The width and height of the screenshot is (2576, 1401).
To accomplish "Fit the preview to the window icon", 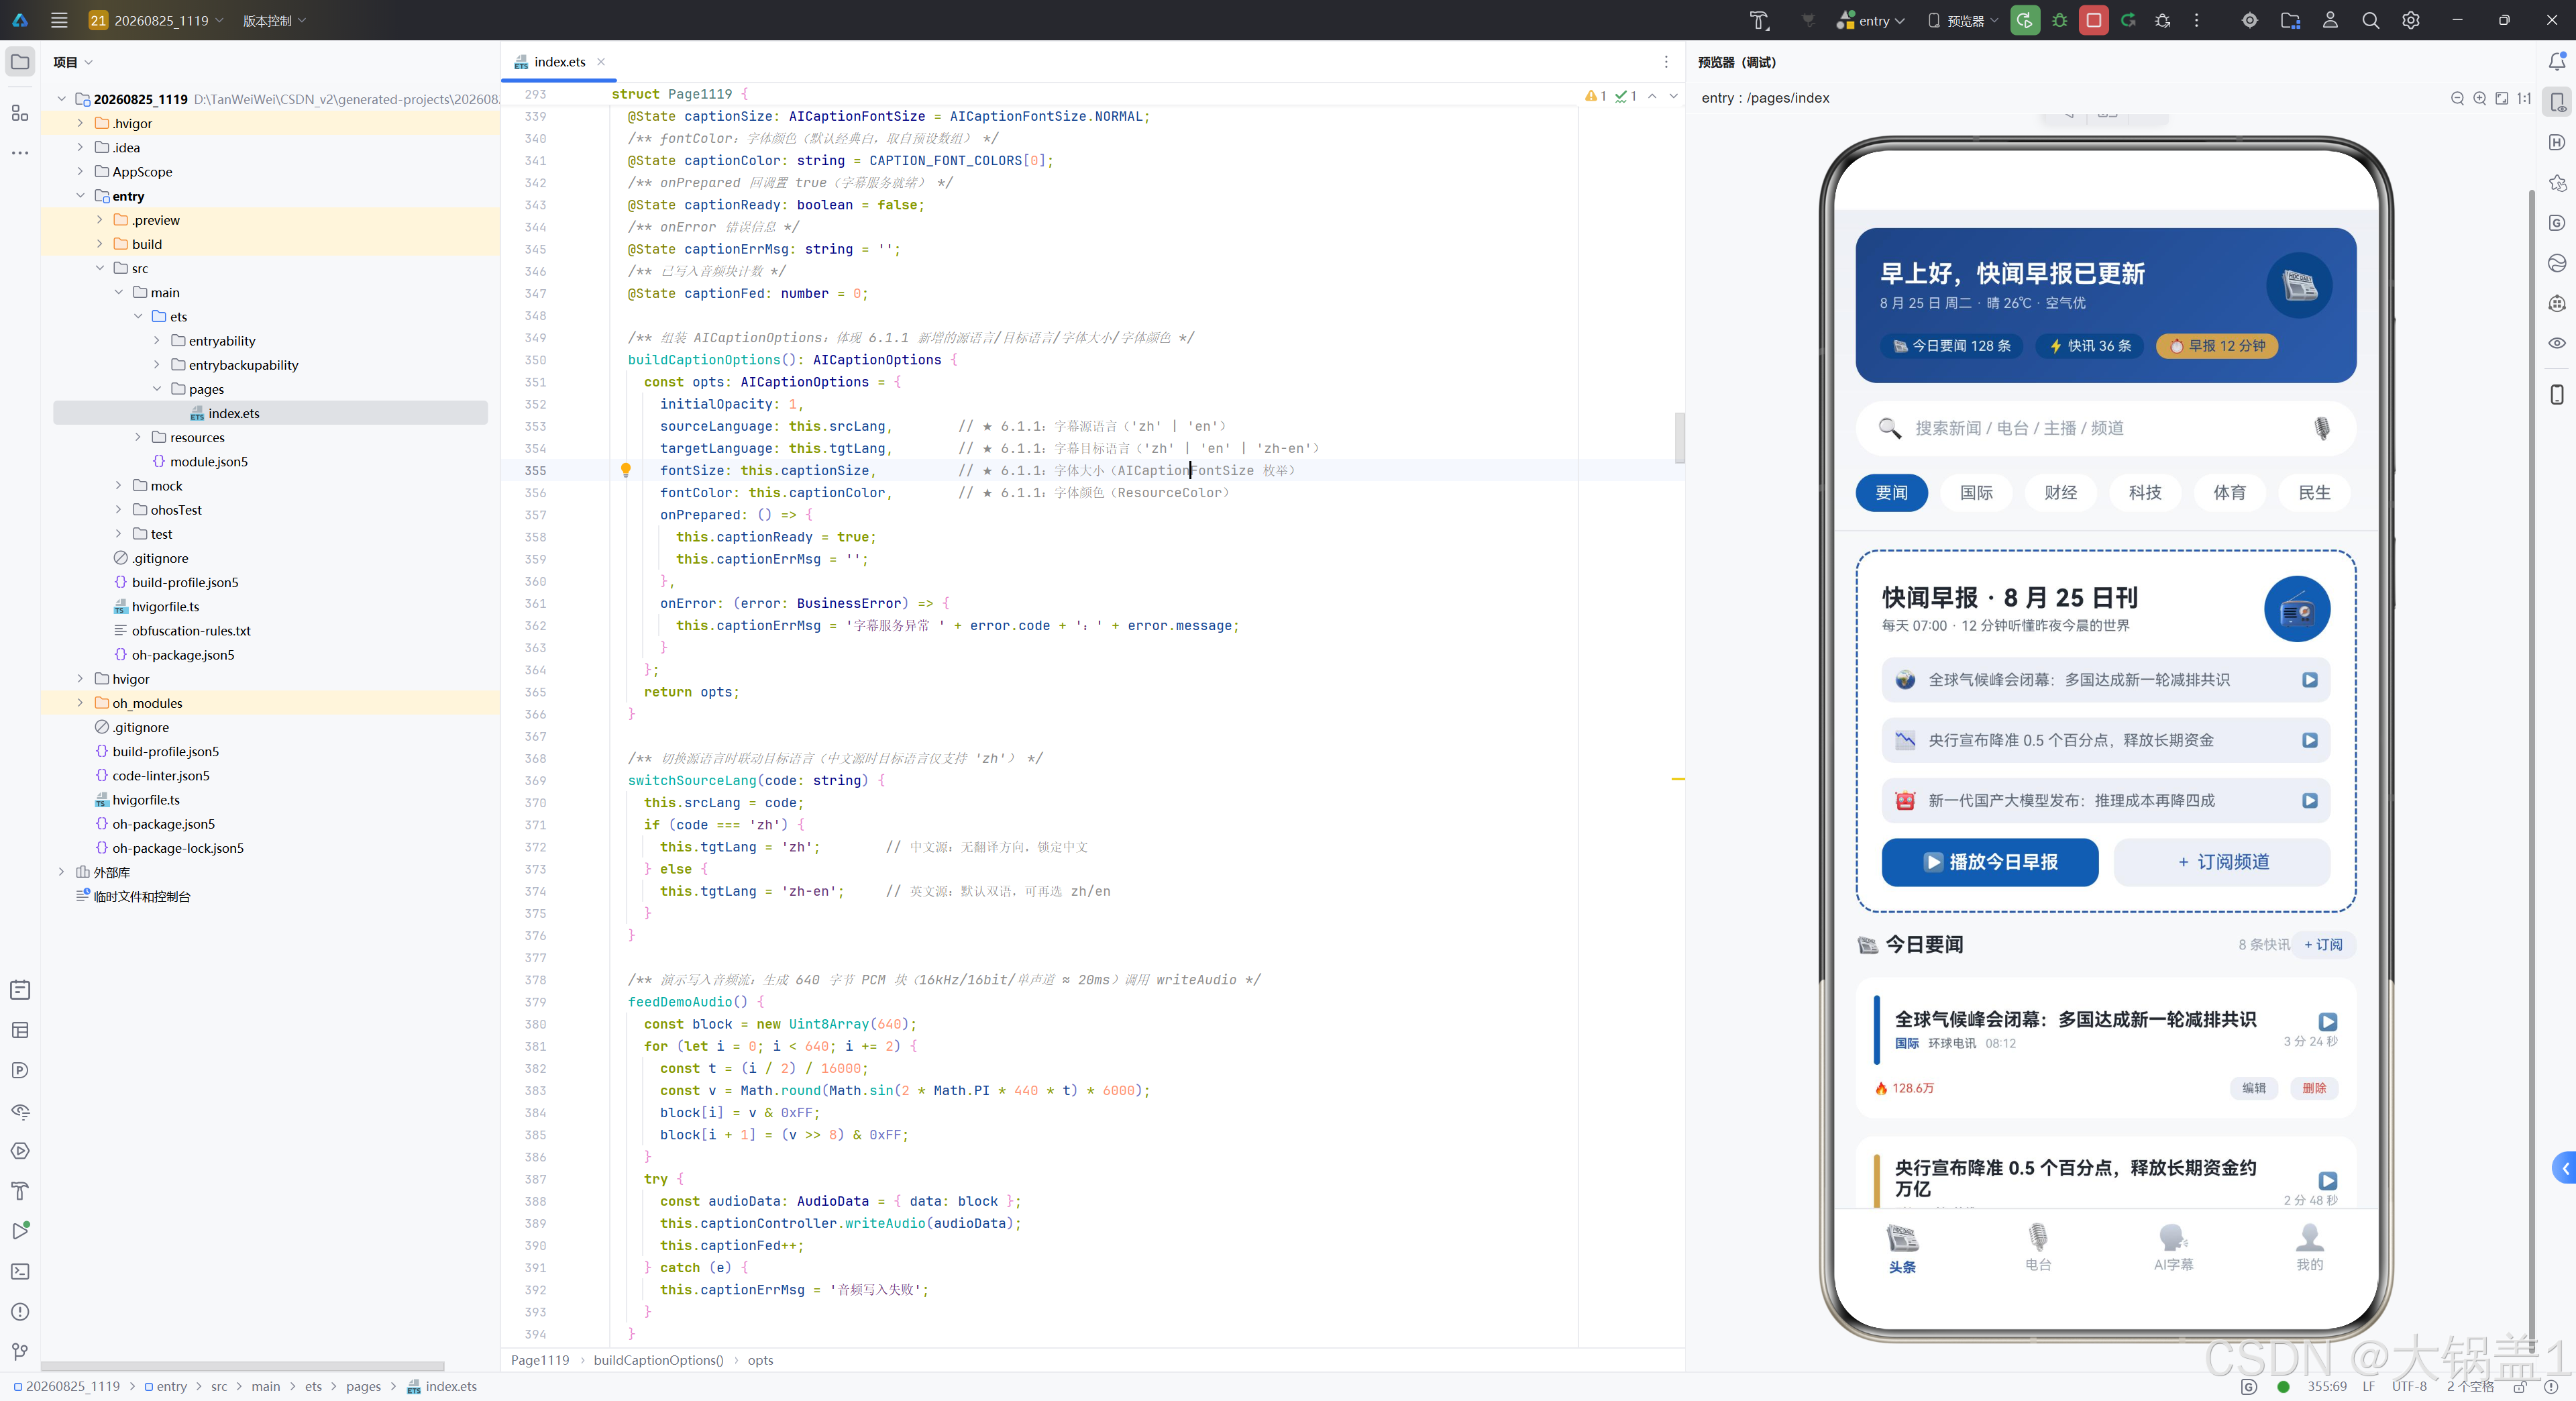I will click(x=2501, y=98).
